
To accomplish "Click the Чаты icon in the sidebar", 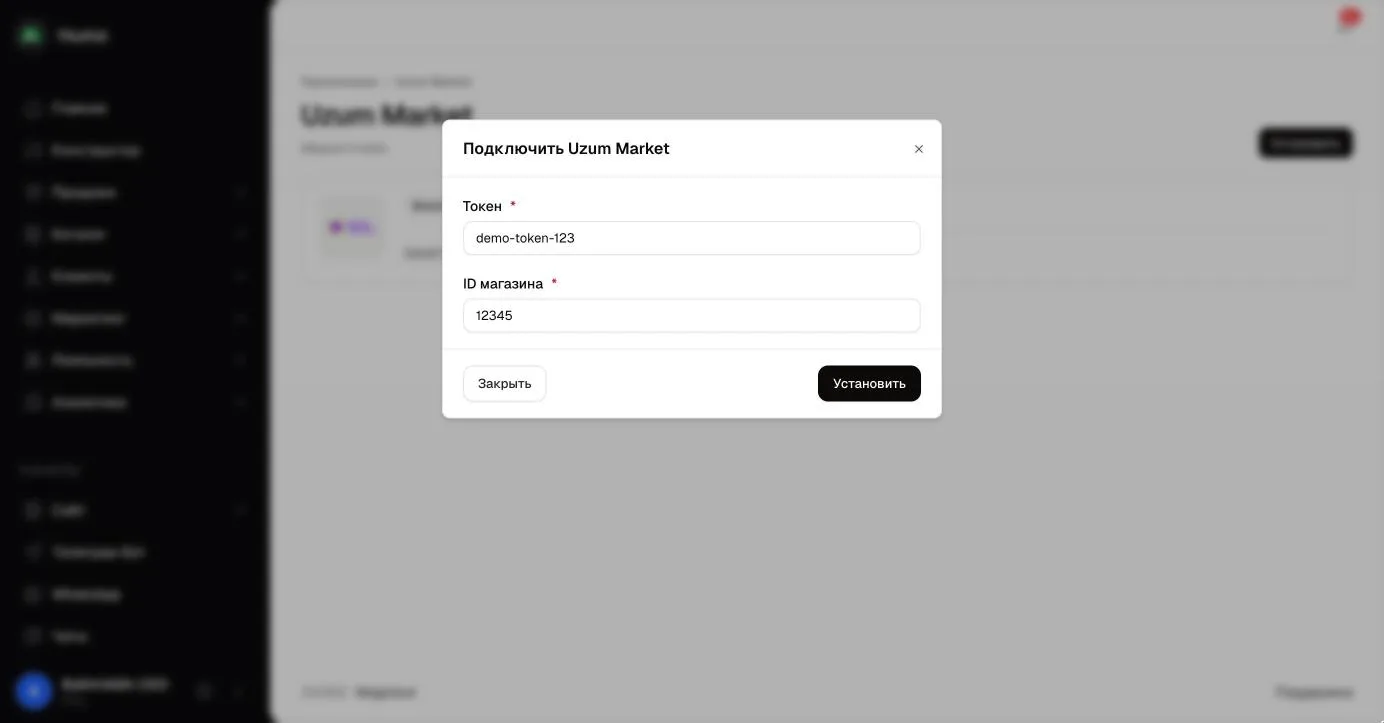I will [x=33, y=636].
